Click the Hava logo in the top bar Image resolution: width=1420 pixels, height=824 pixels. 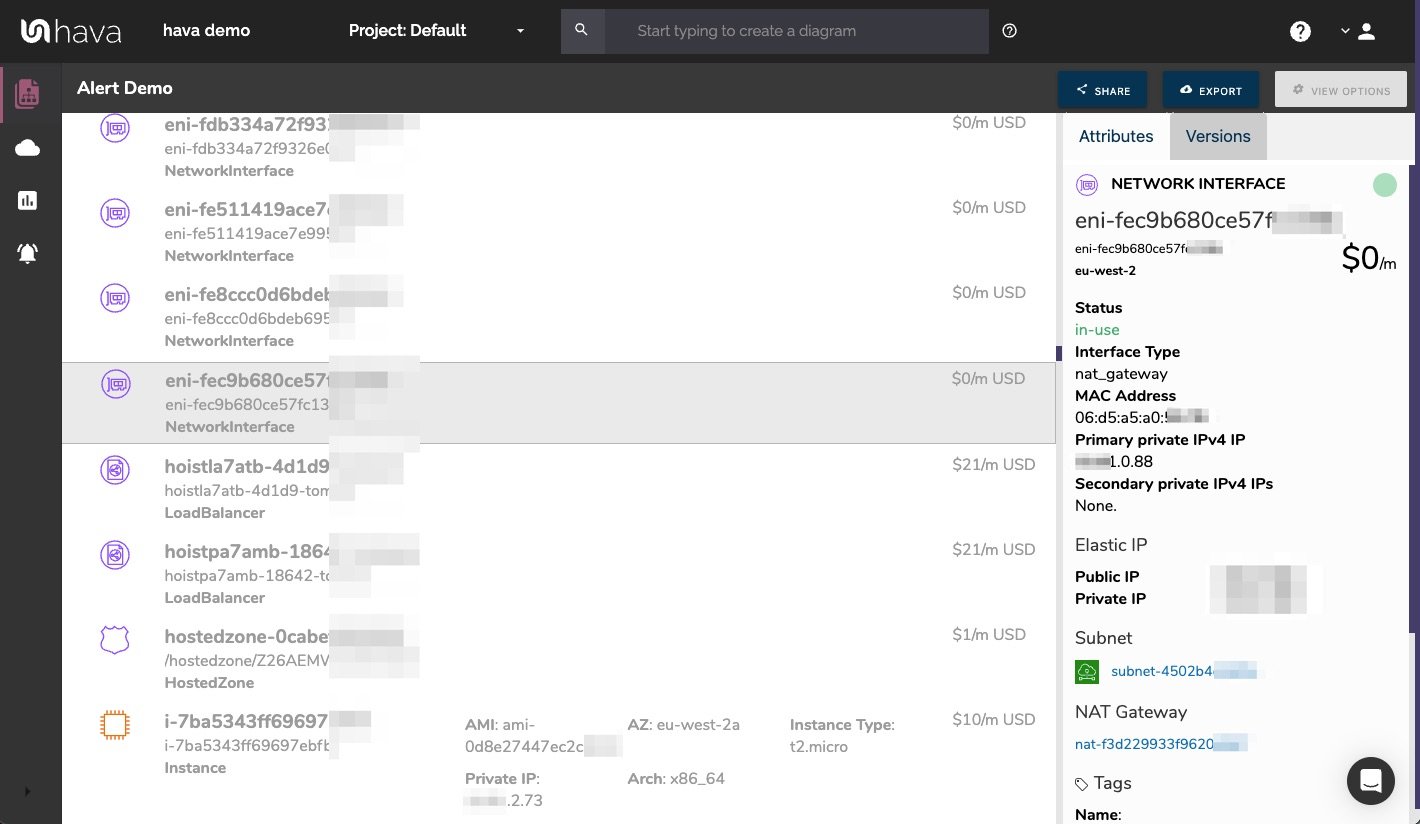(x=70, y=31)
